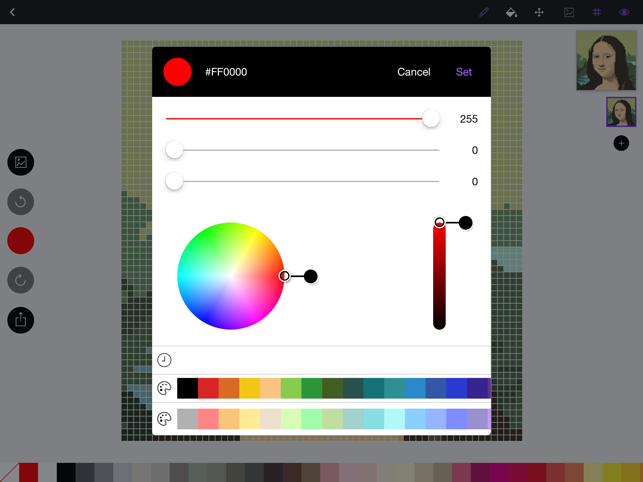The width and height of the screenshot is (643, 482).
Task: Open the recent colors clock row
Action: pos(164,360)
